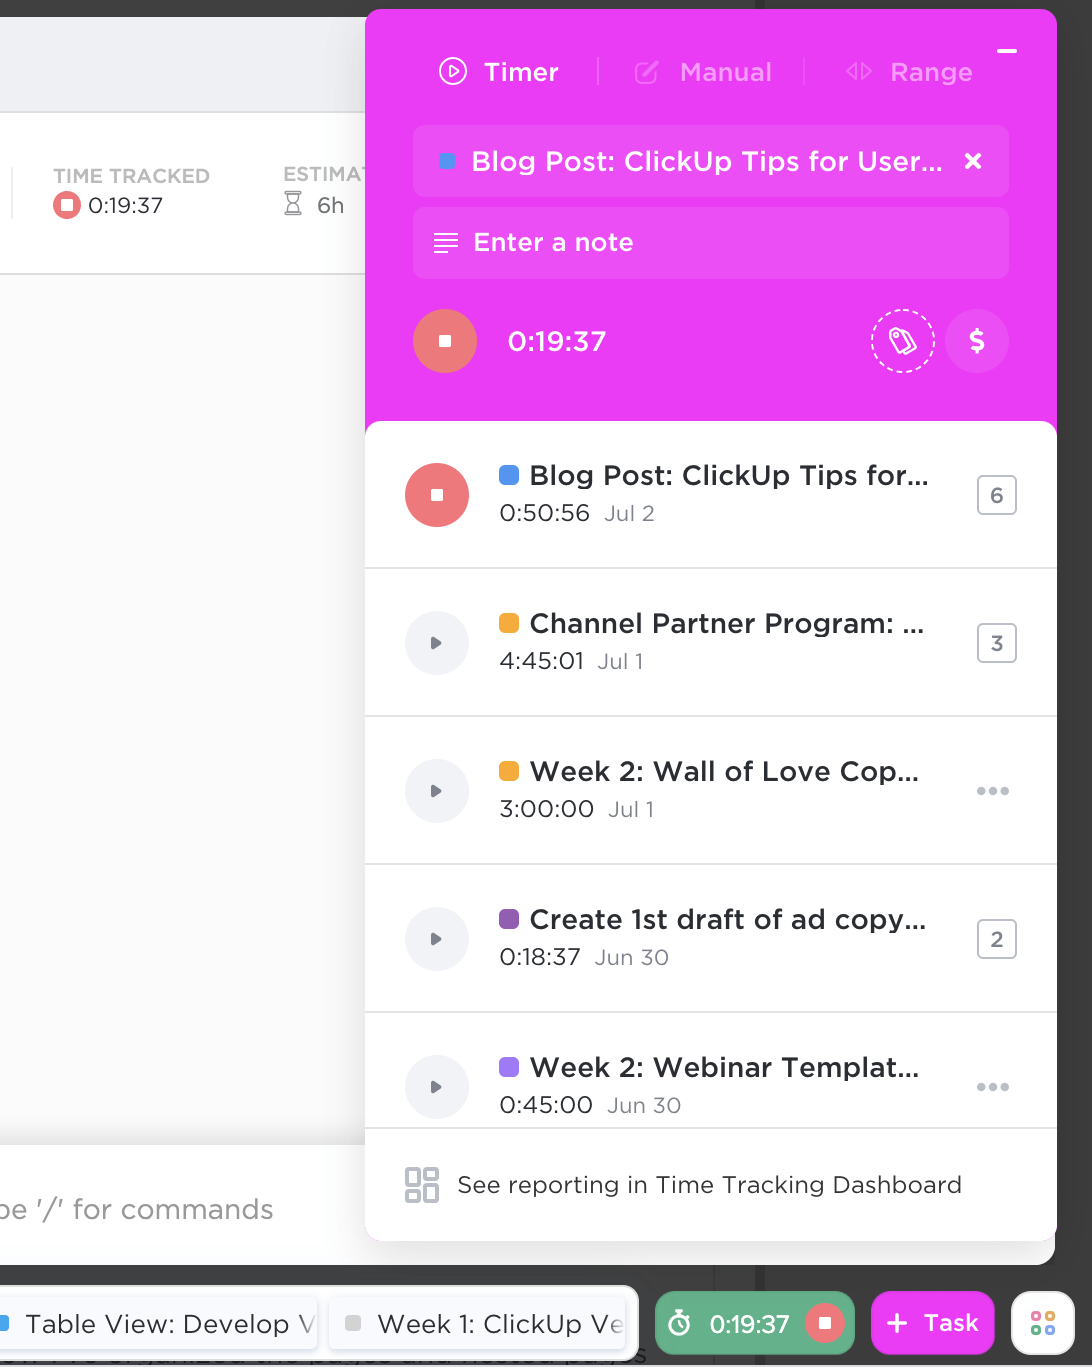Image resolution: width=1092 pixels, height=1371 pixels.
Task: Open See reporting in Time Tracking Dashboard
Action: point(708,1185)
